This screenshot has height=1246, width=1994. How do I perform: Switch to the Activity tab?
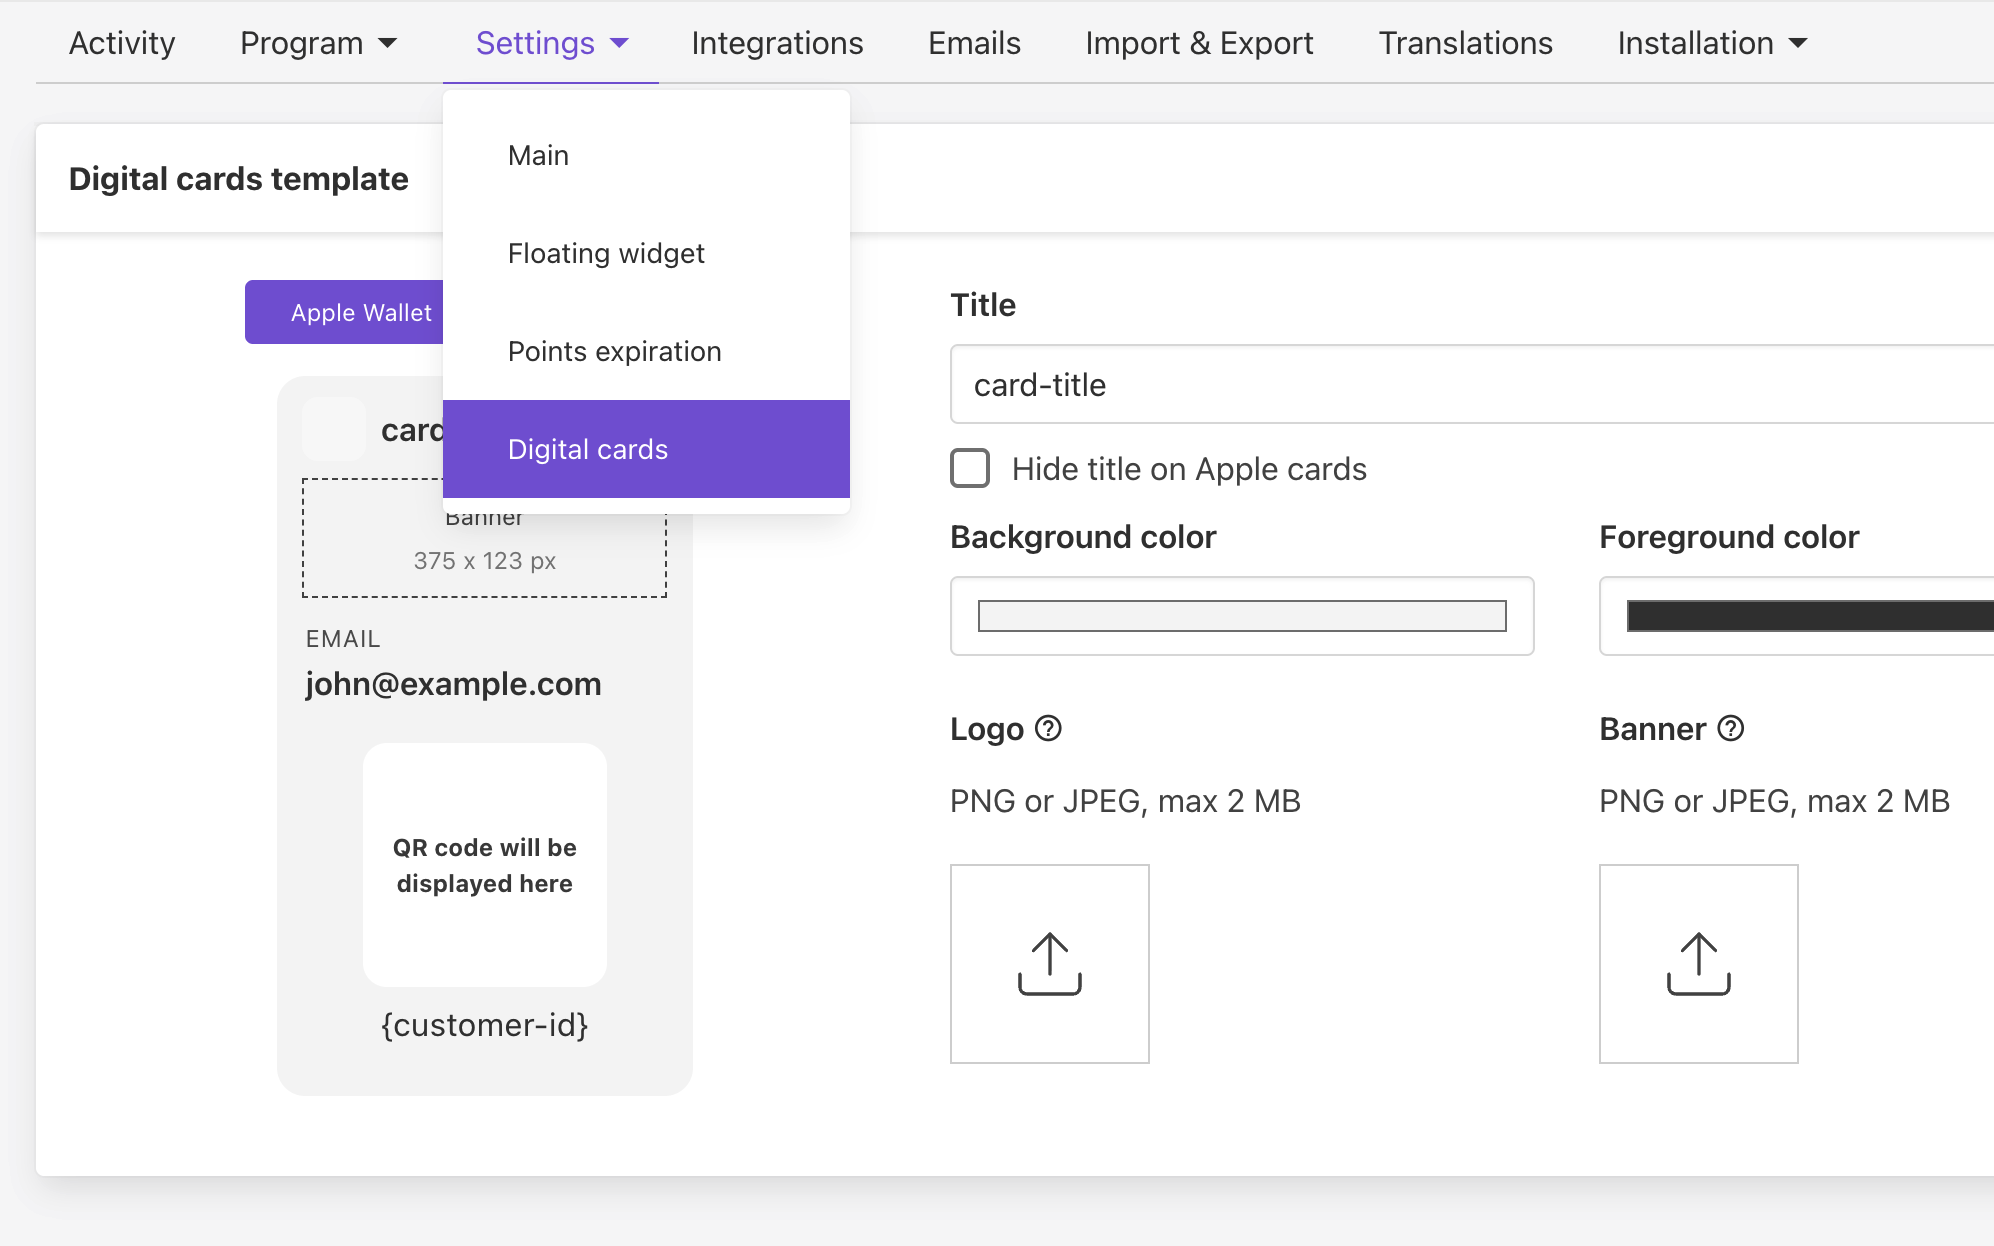(121, 43)
